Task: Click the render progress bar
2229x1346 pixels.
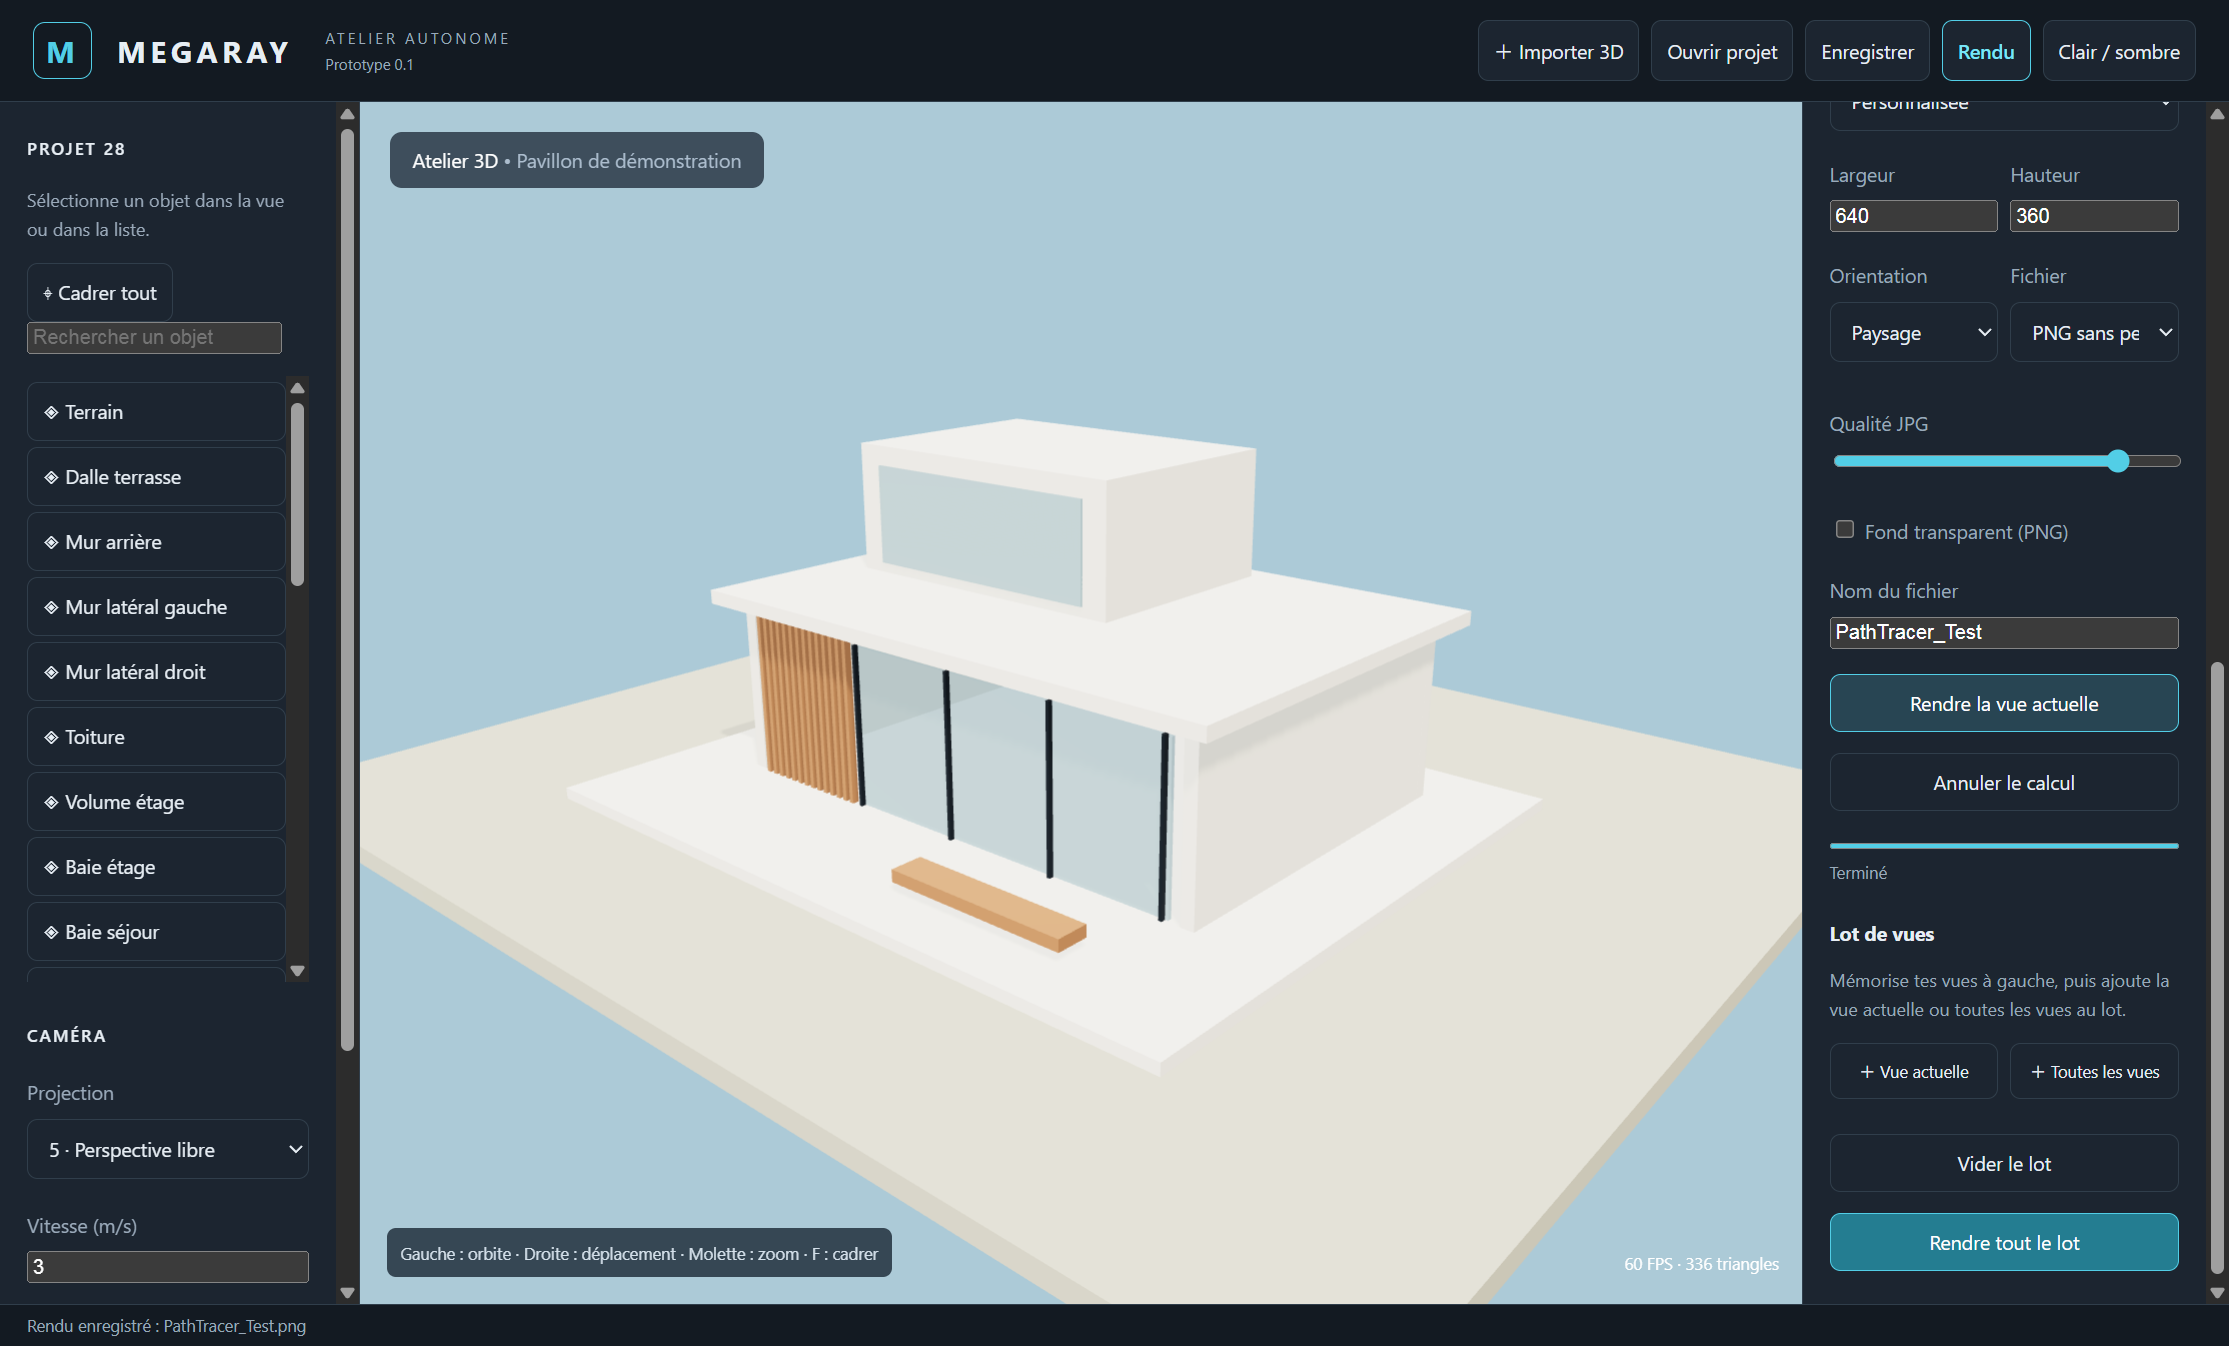Action: click(2004, 846)
